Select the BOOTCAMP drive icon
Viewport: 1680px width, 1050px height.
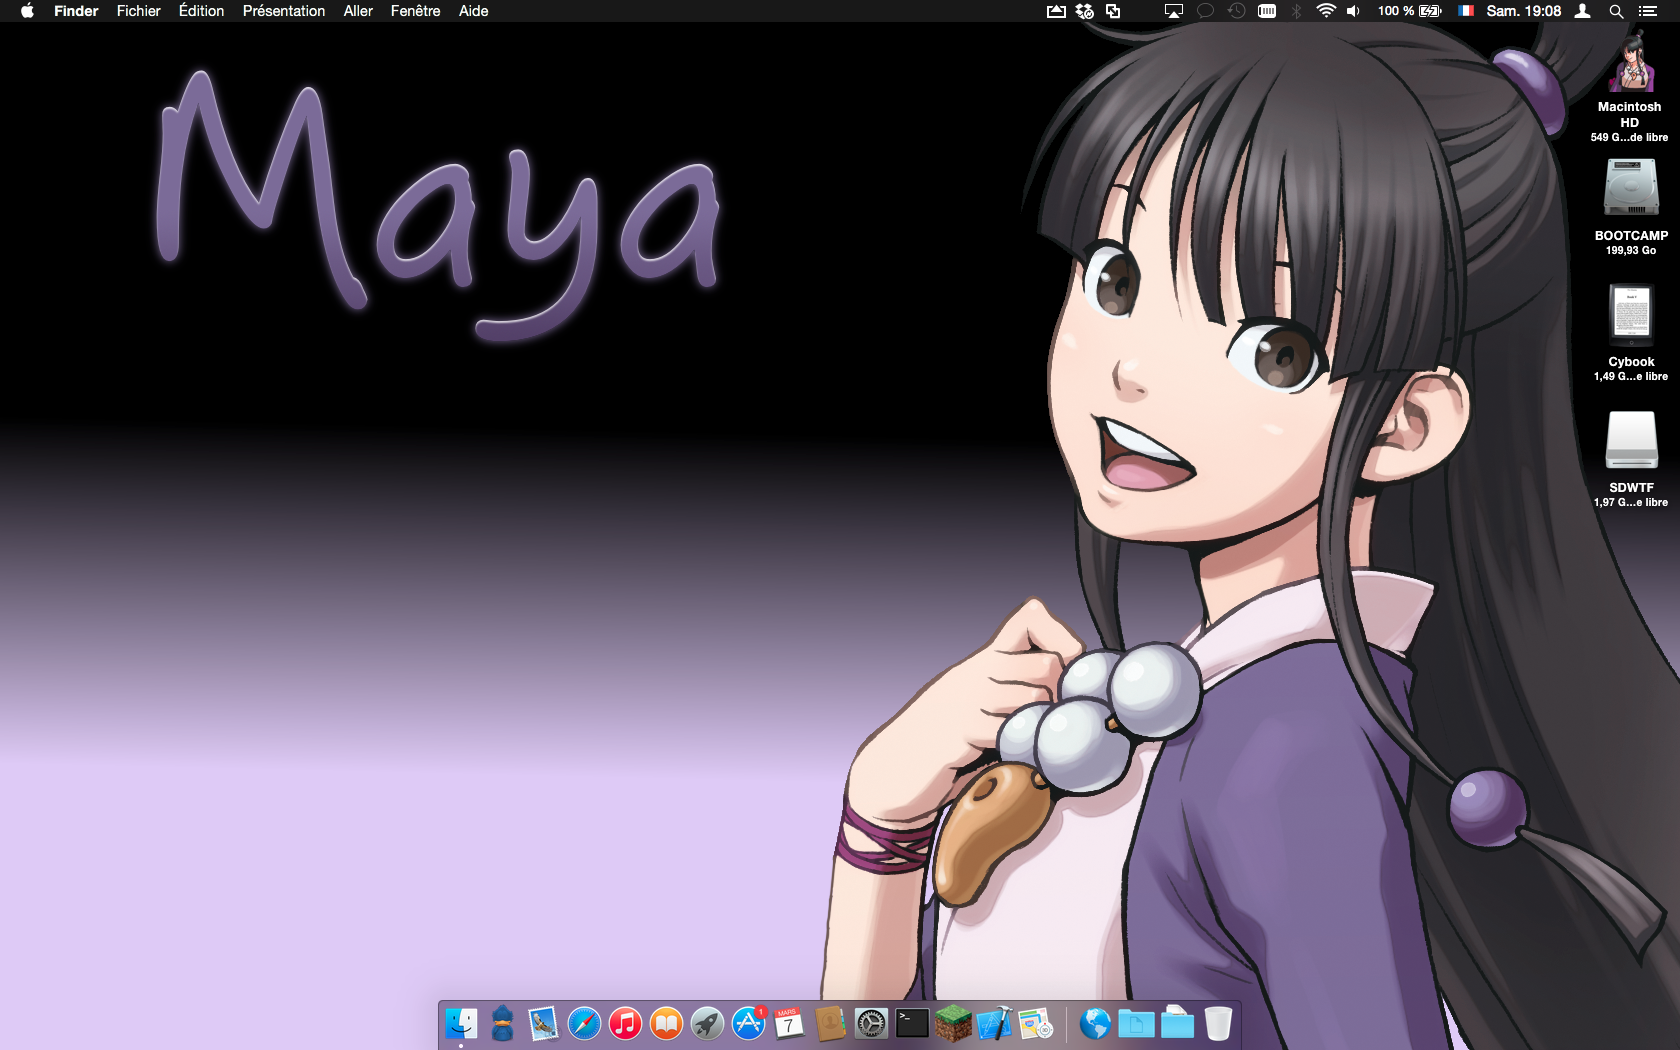point(1631,188)
